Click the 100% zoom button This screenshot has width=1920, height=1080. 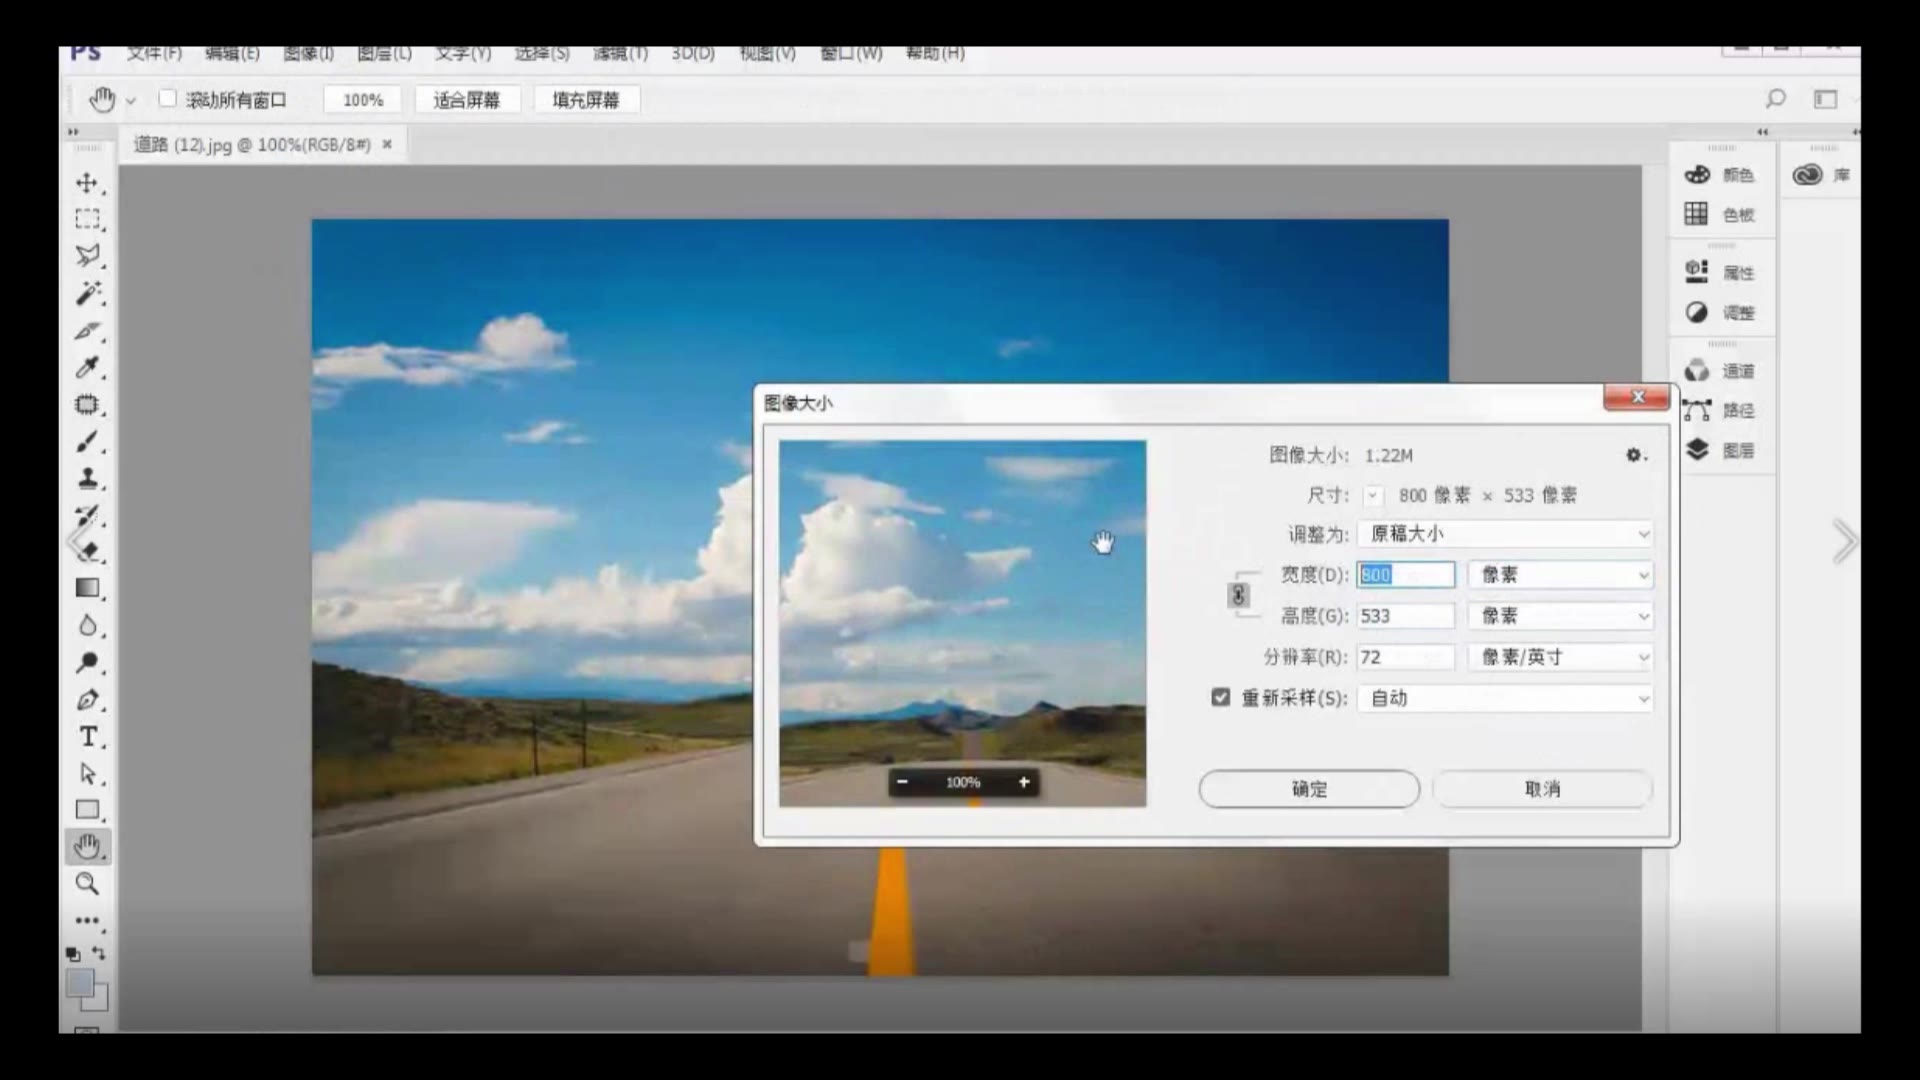[363, 100]
